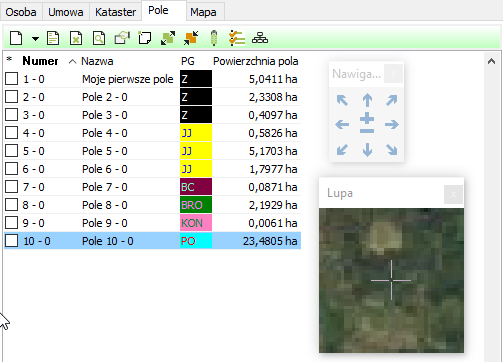Click the area value 0,0061 ha
Viewport: 503px width, 362px height.
[x=273, y=223]
